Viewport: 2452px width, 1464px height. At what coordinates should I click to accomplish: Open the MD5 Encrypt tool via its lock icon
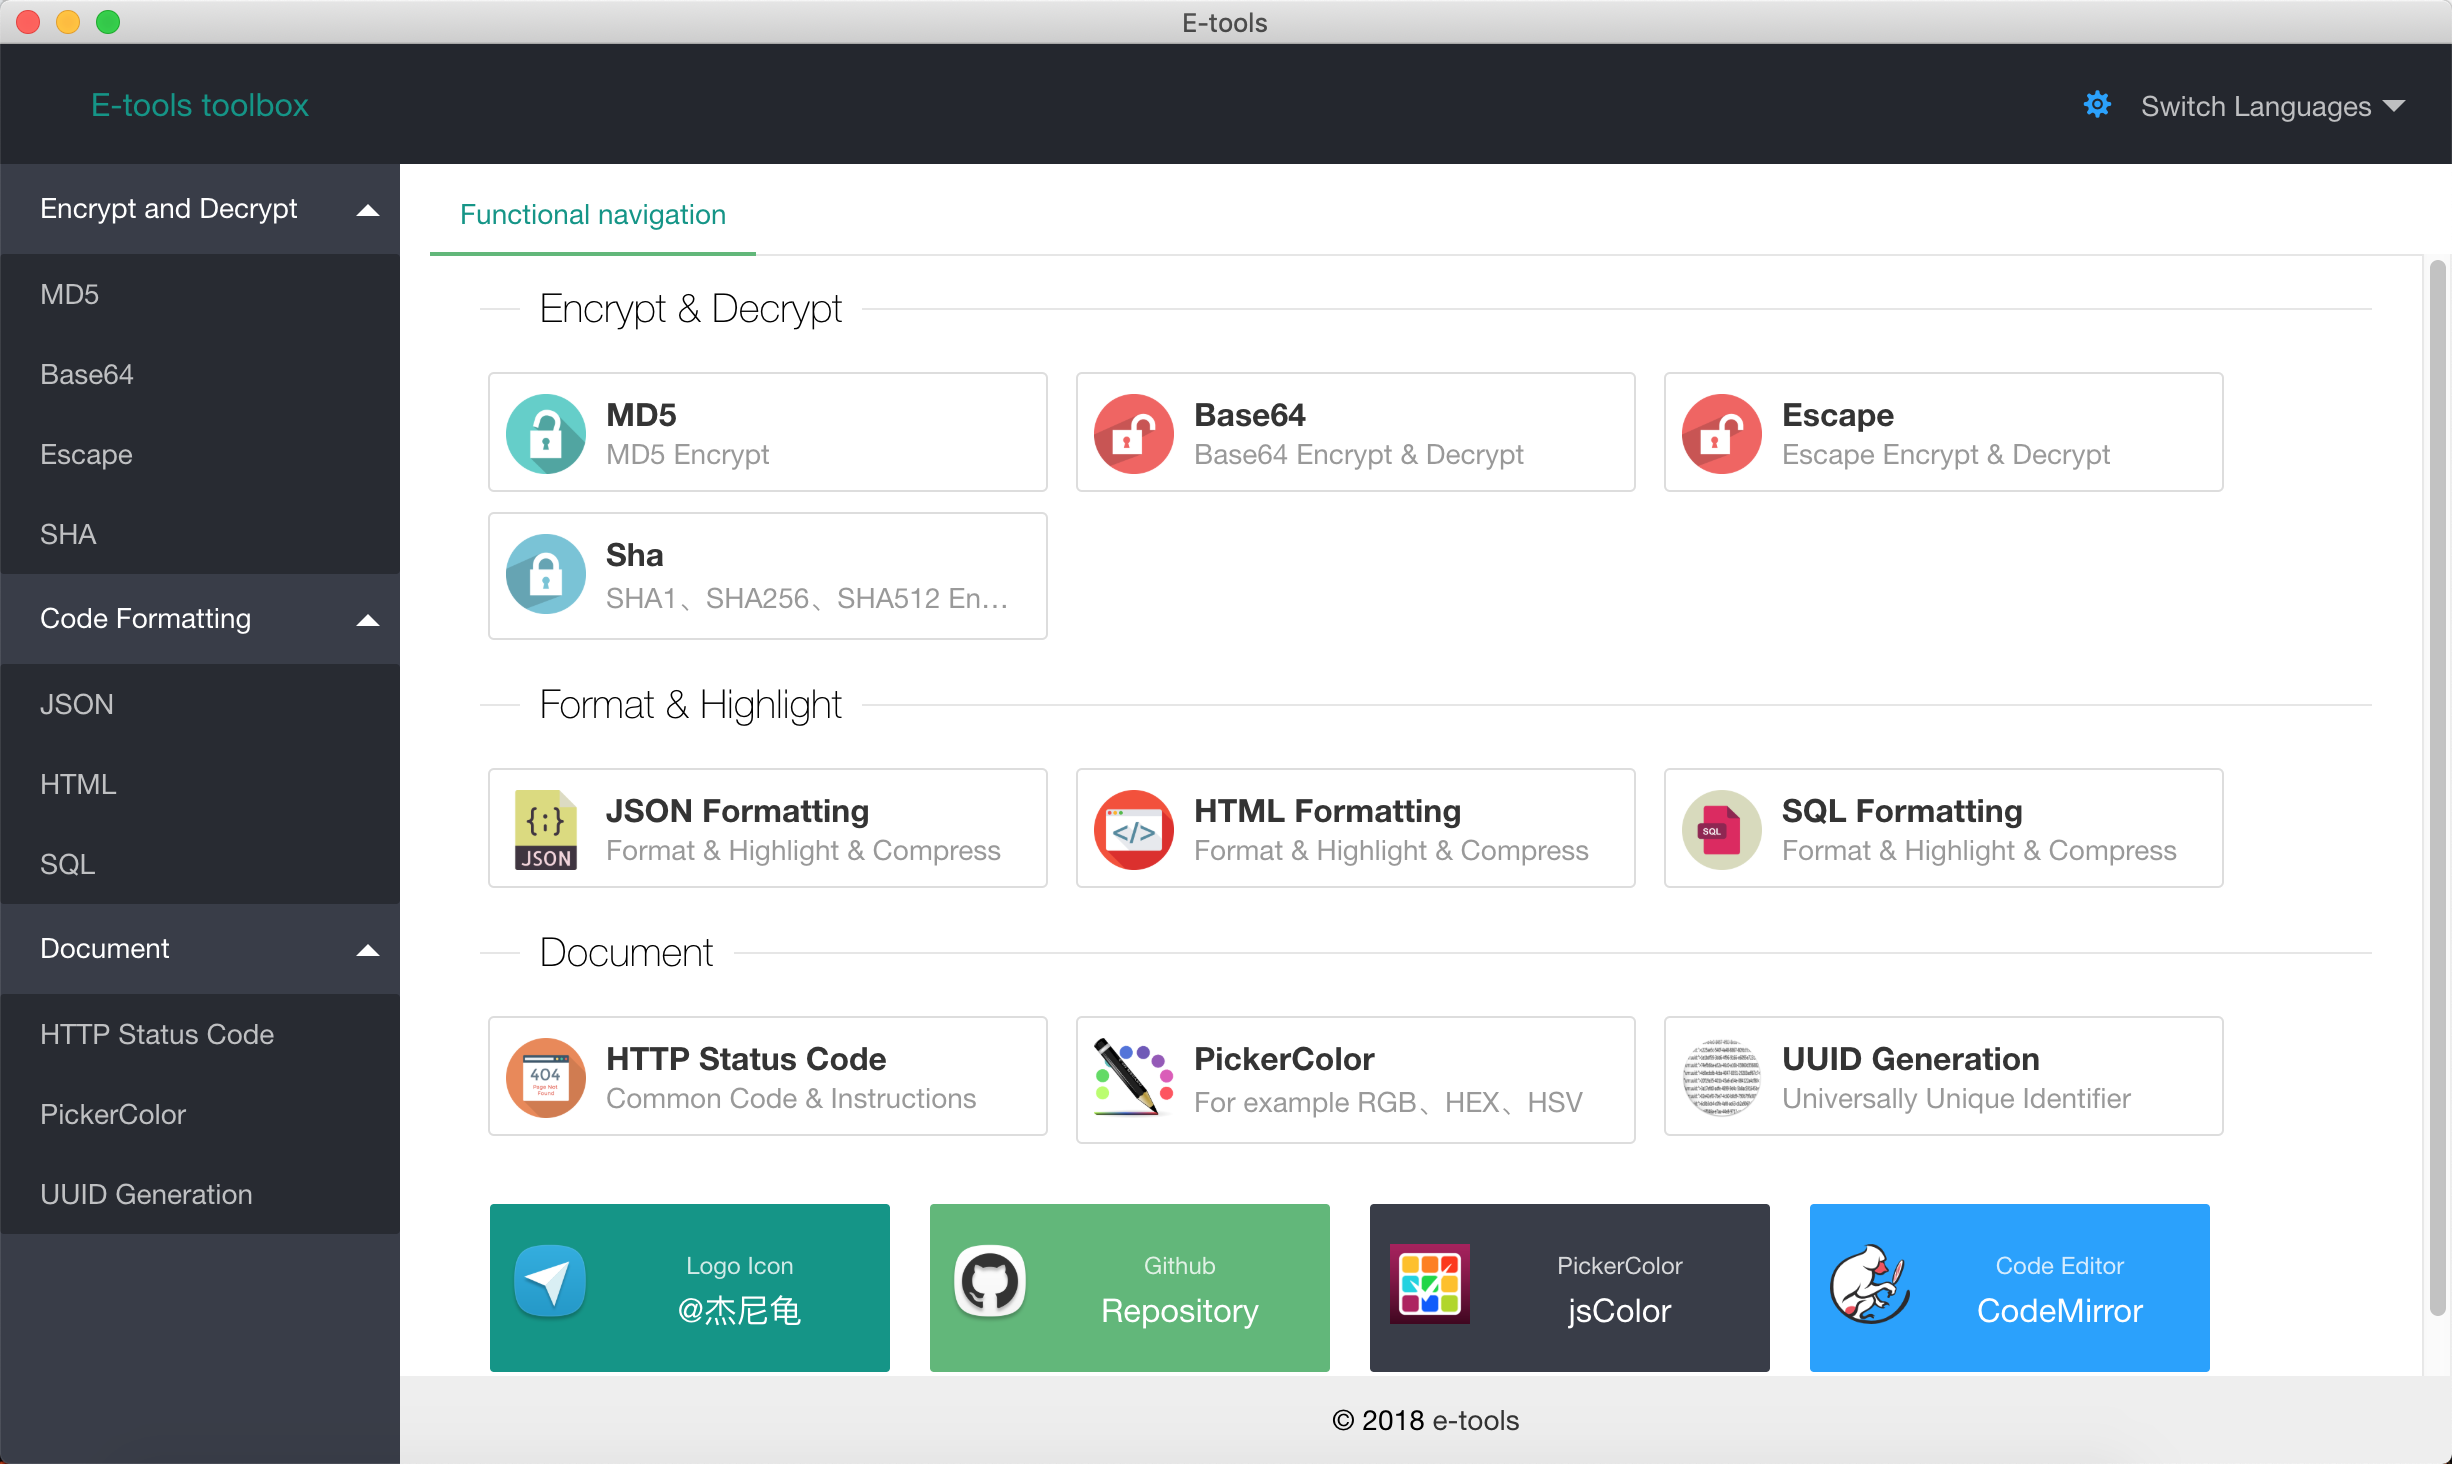(545, 432)
